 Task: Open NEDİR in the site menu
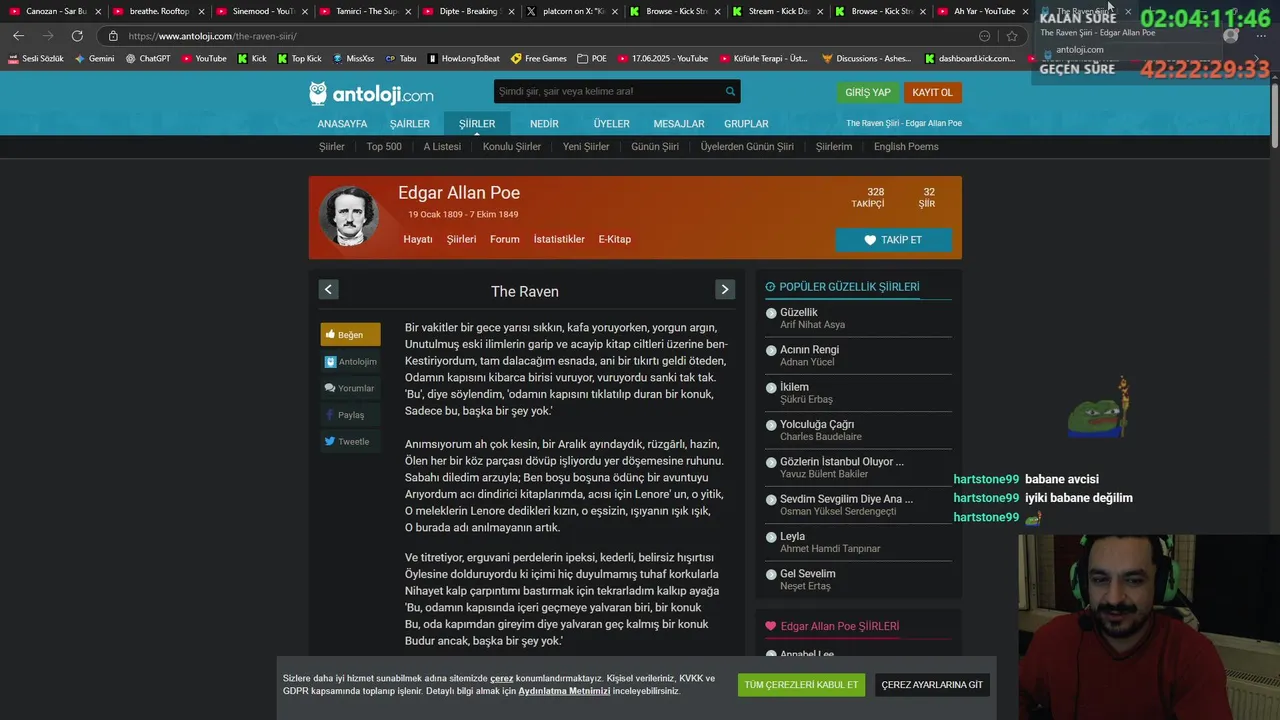[x=544, y=124]
